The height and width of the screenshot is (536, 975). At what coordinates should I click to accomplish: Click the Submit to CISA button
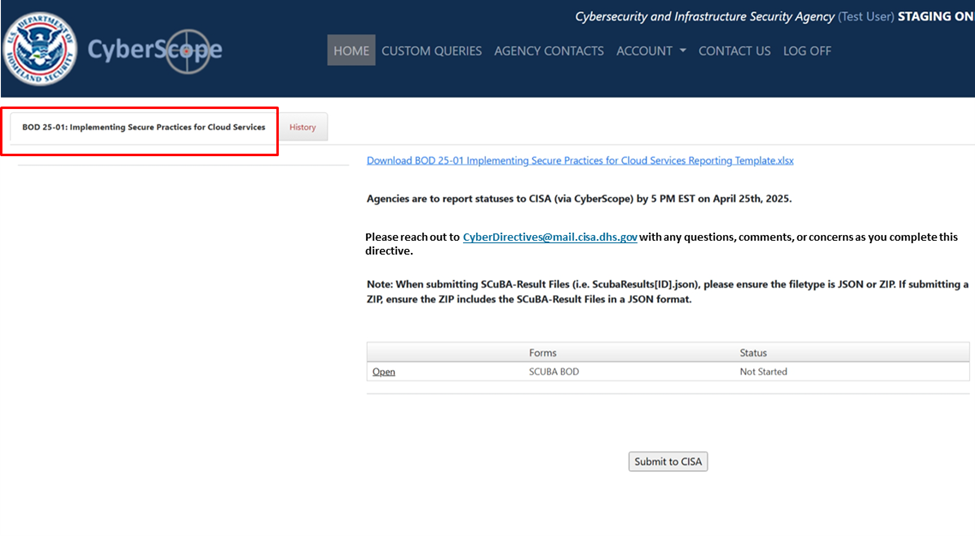(x=668, y=461)
